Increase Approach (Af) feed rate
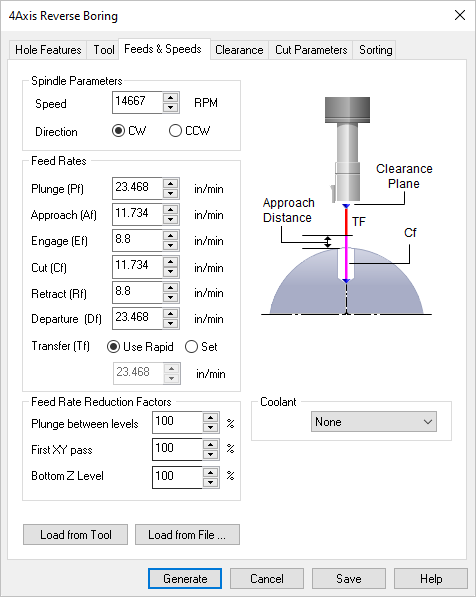 click(x=171, y=209)
